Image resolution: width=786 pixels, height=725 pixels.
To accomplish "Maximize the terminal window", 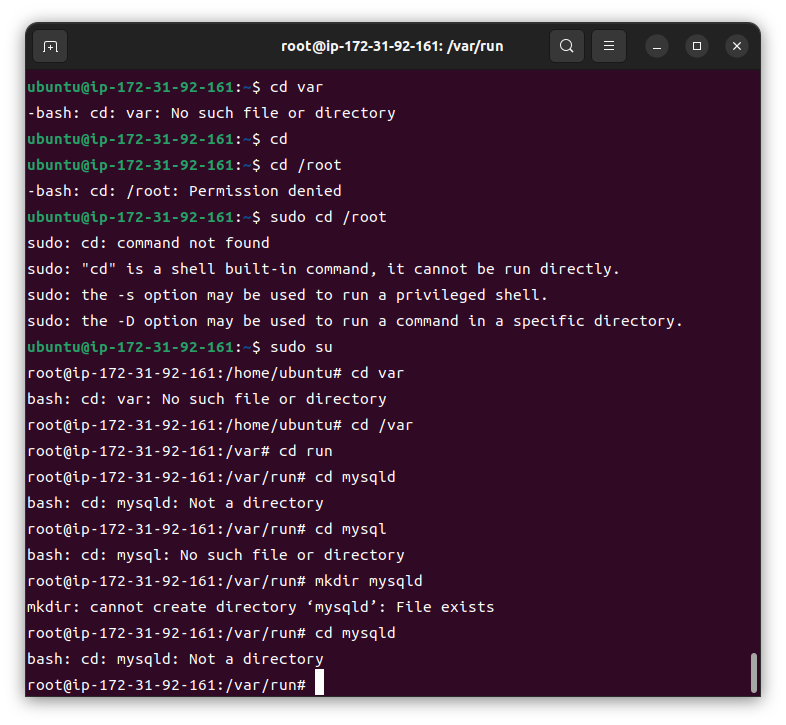I will 697,47.
